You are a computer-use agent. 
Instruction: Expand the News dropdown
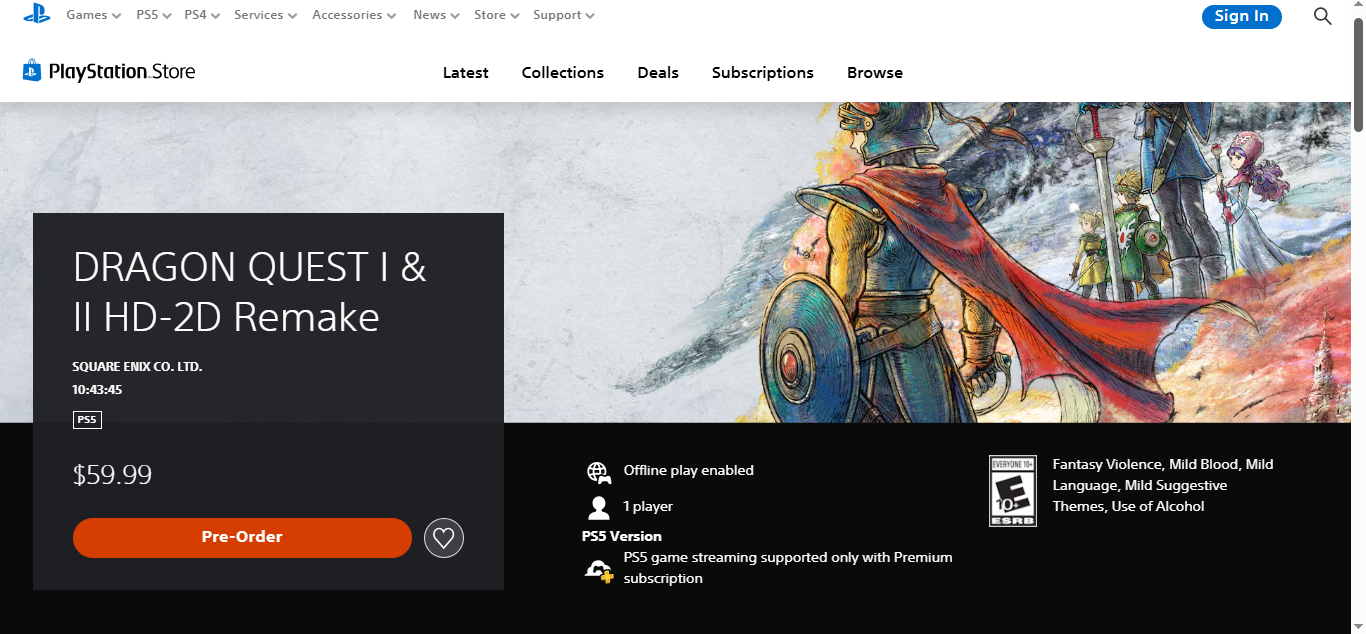436,15
